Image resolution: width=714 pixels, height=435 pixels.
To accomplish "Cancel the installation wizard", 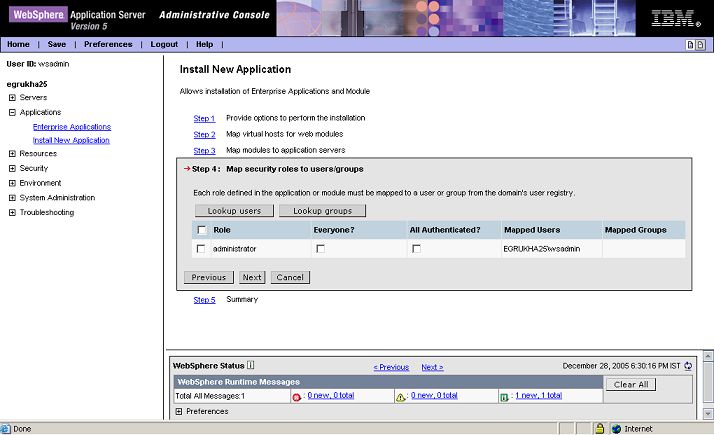I will coord(290,277).
